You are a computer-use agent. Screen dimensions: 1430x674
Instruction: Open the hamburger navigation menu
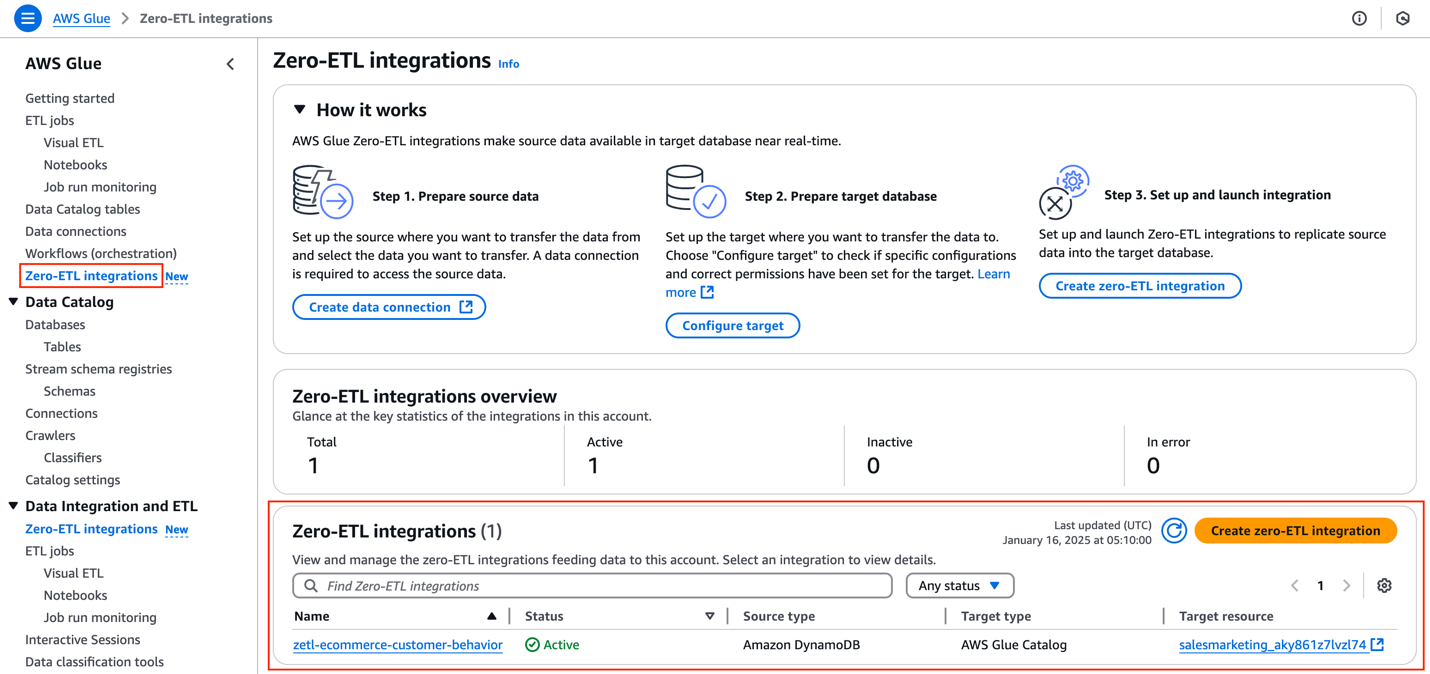click(x=27, y=18)
